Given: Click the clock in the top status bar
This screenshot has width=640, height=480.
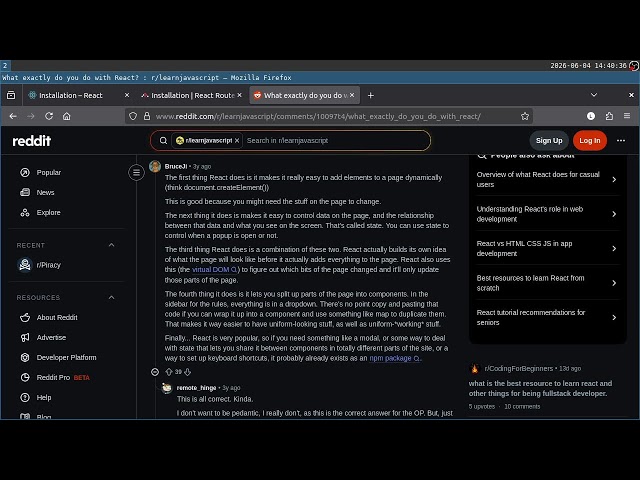Looking at the screenshot, I should [588, 65].
